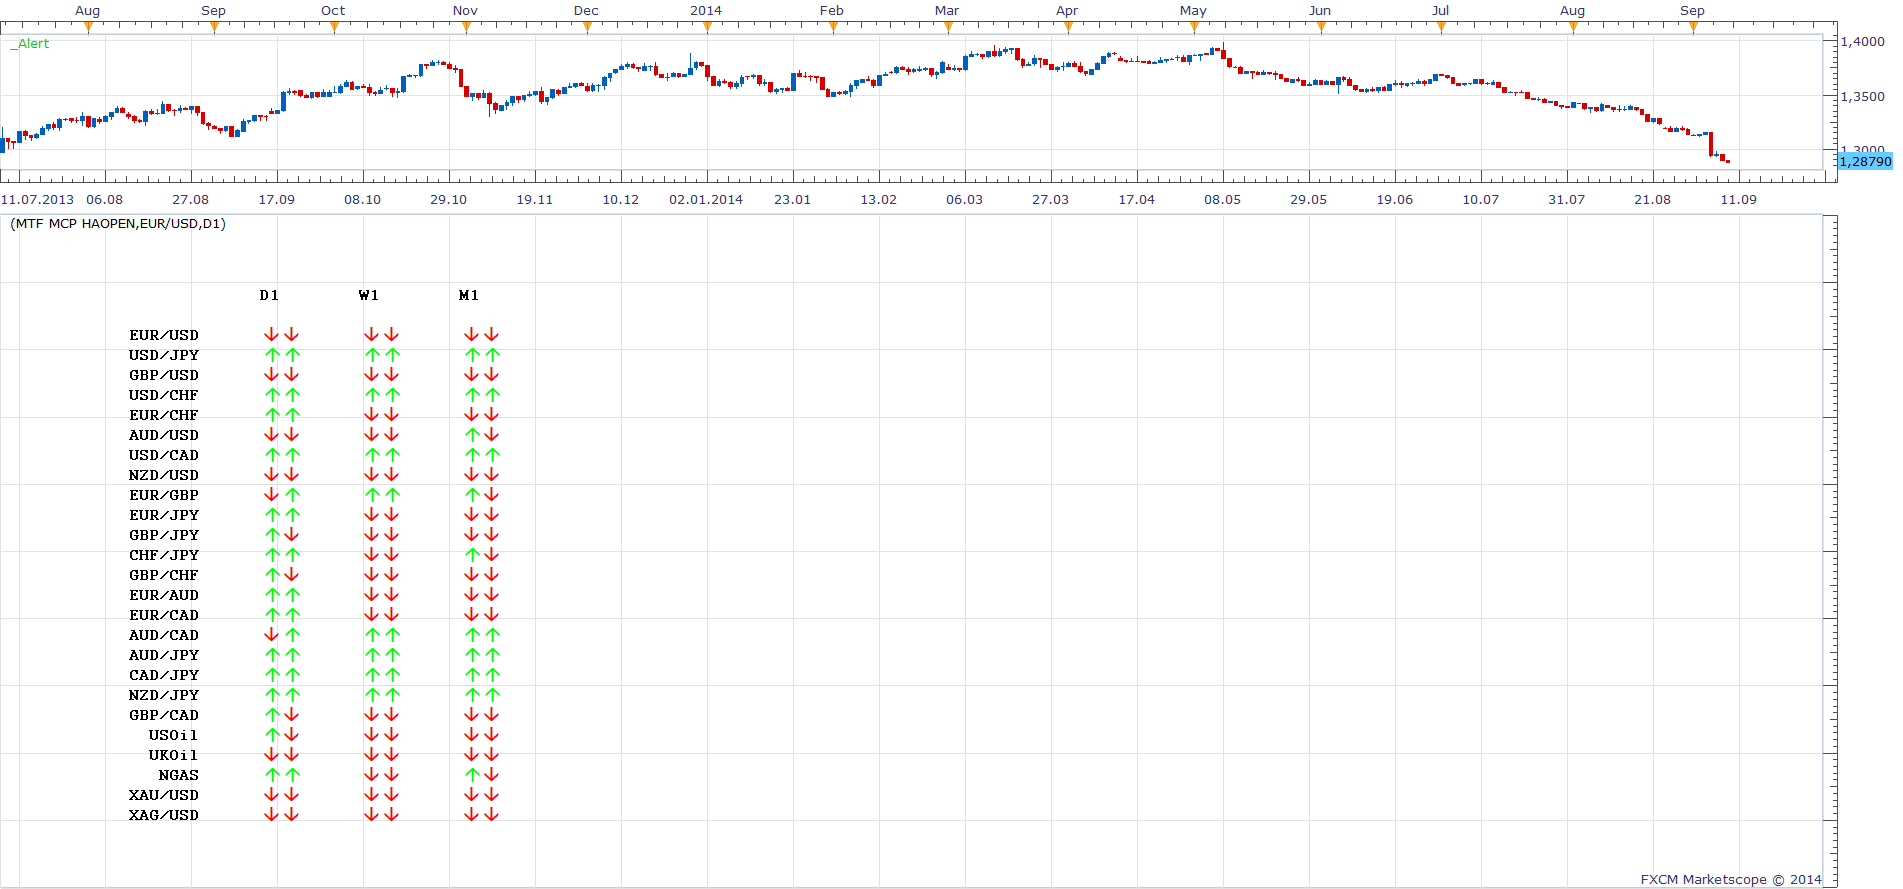Click the current price tag 1,28790
1903x889 pixels.
1865,161
